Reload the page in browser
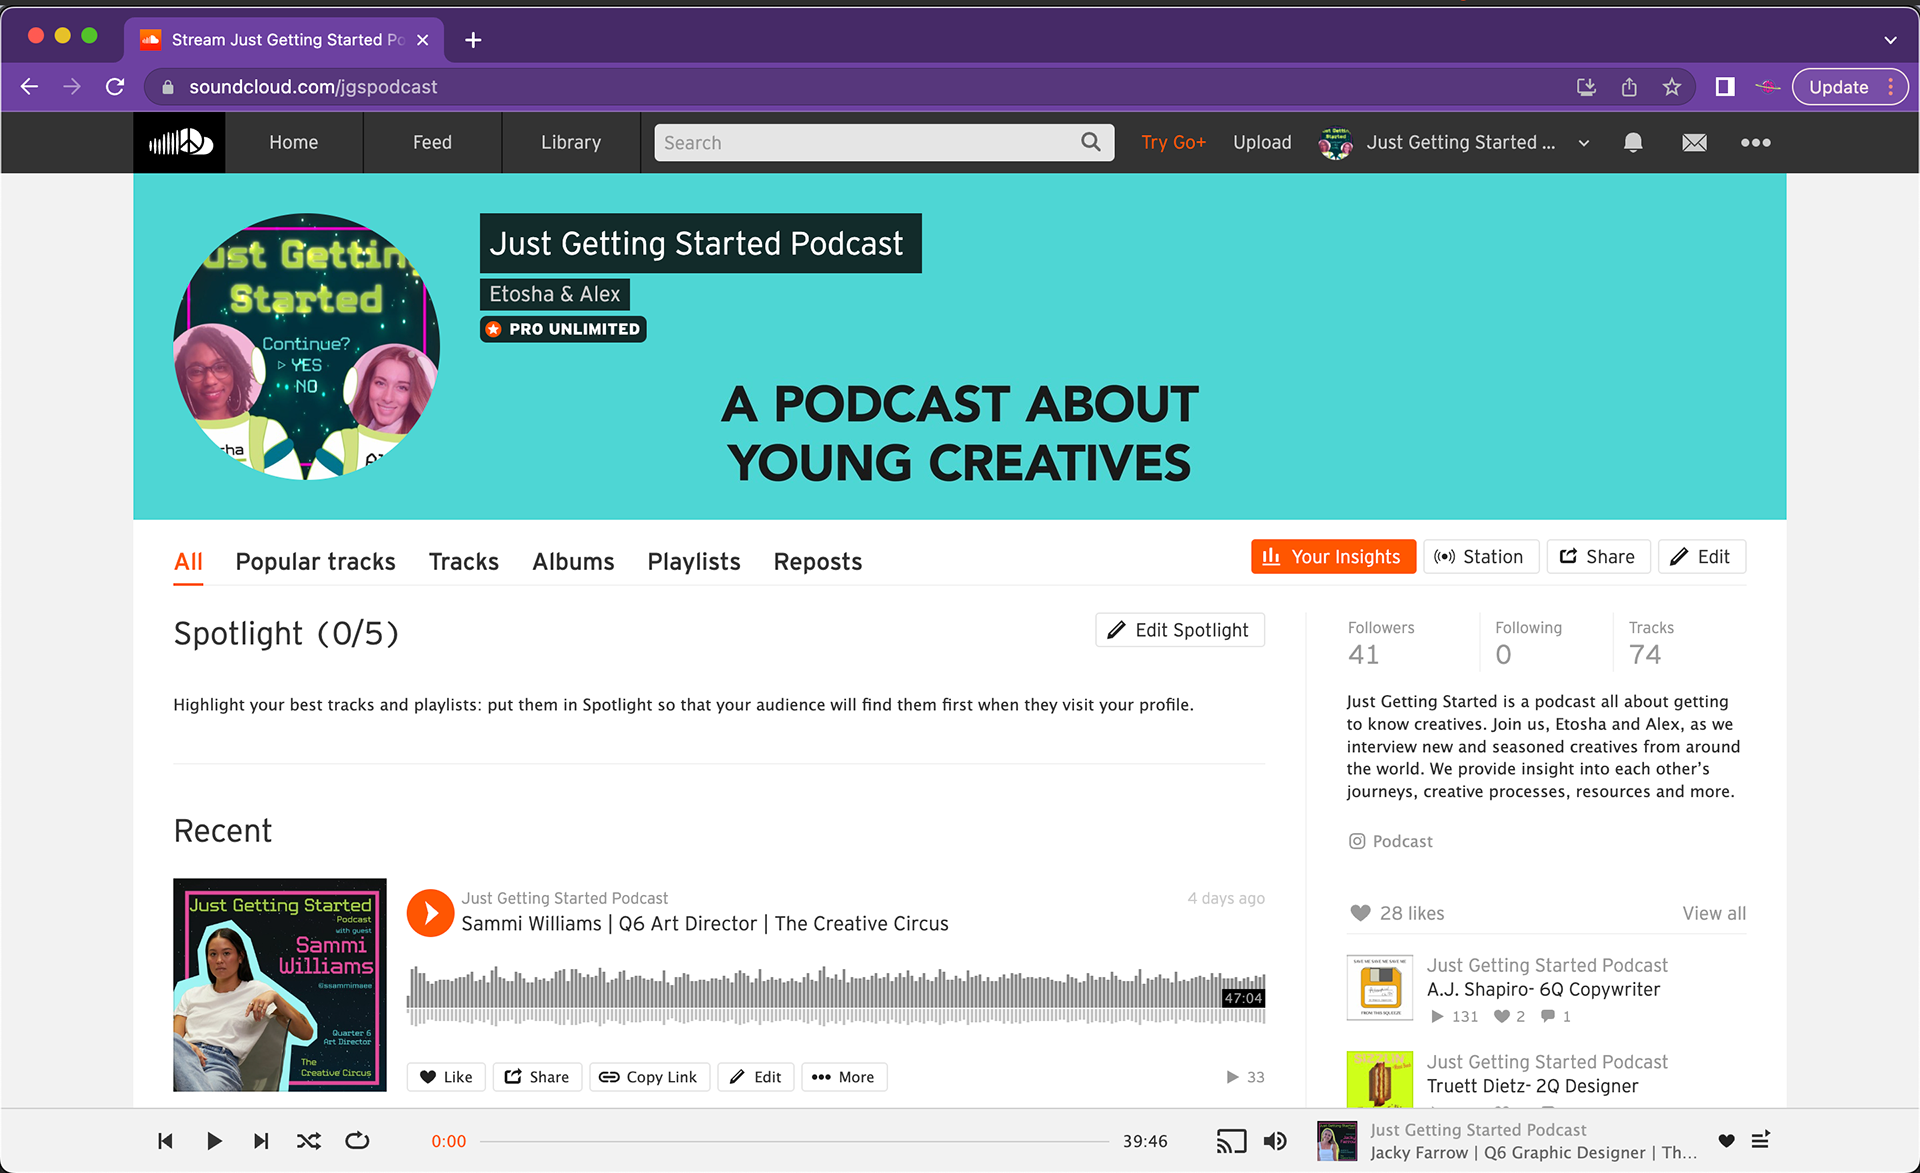Image resolution: width=1920 pixels, height=1173 pixels. (x=115, y=87)
